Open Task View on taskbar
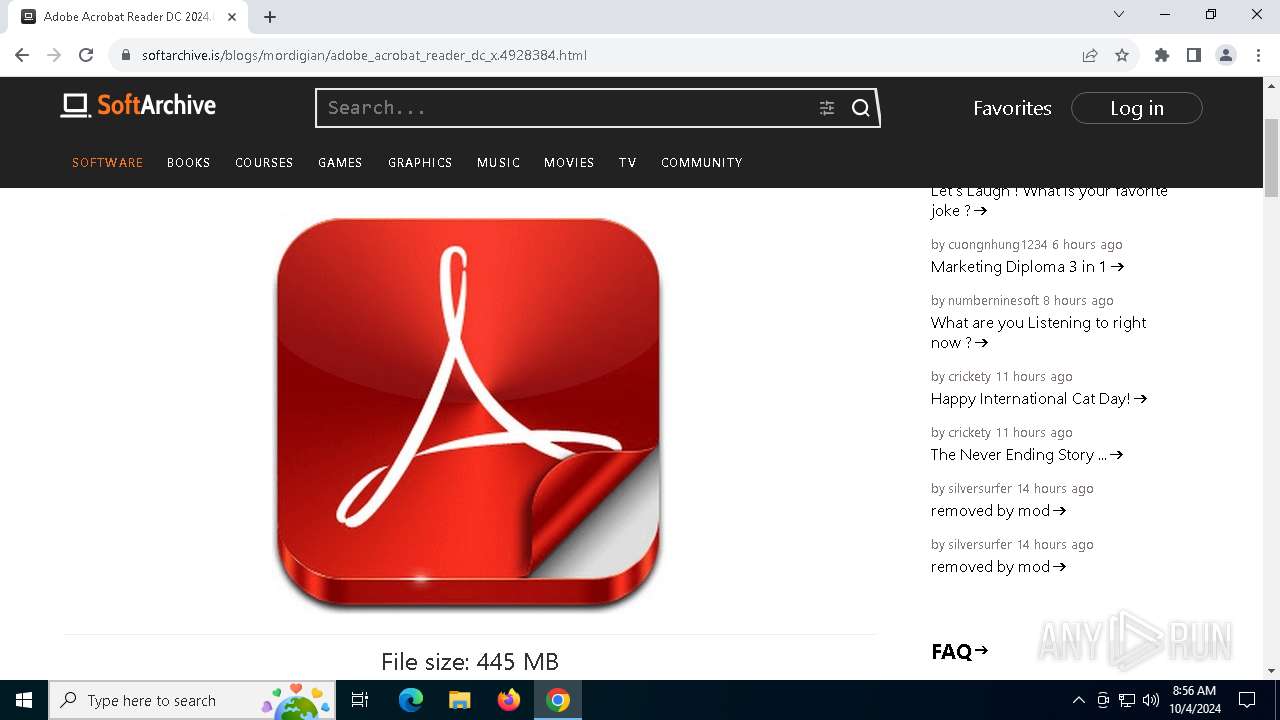The width and height of the screenshot is (1280, 720). pyautogui.click(x=360, y=700)
